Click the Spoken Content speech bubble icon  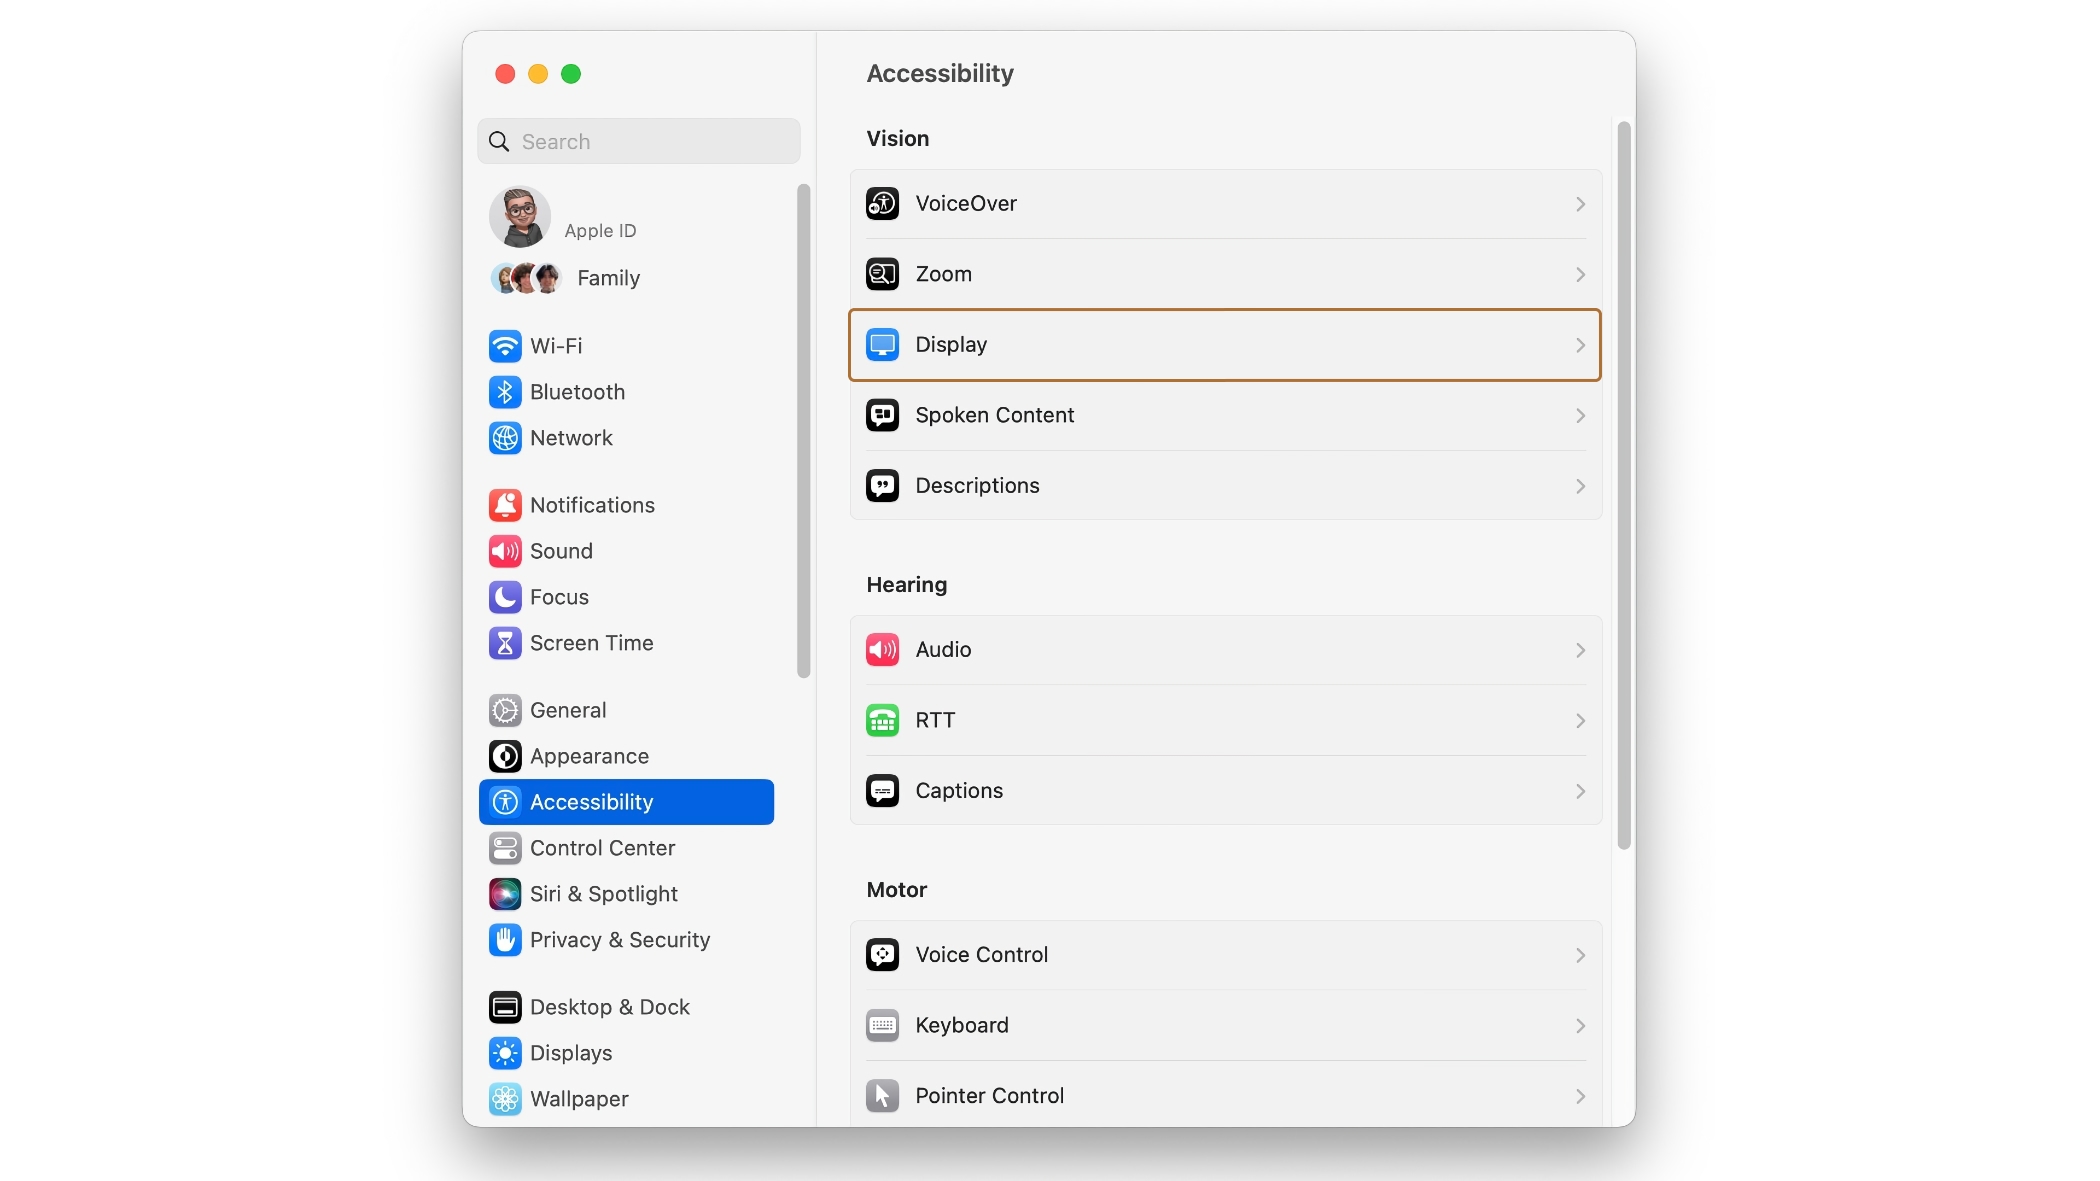[x=882, y=415]
